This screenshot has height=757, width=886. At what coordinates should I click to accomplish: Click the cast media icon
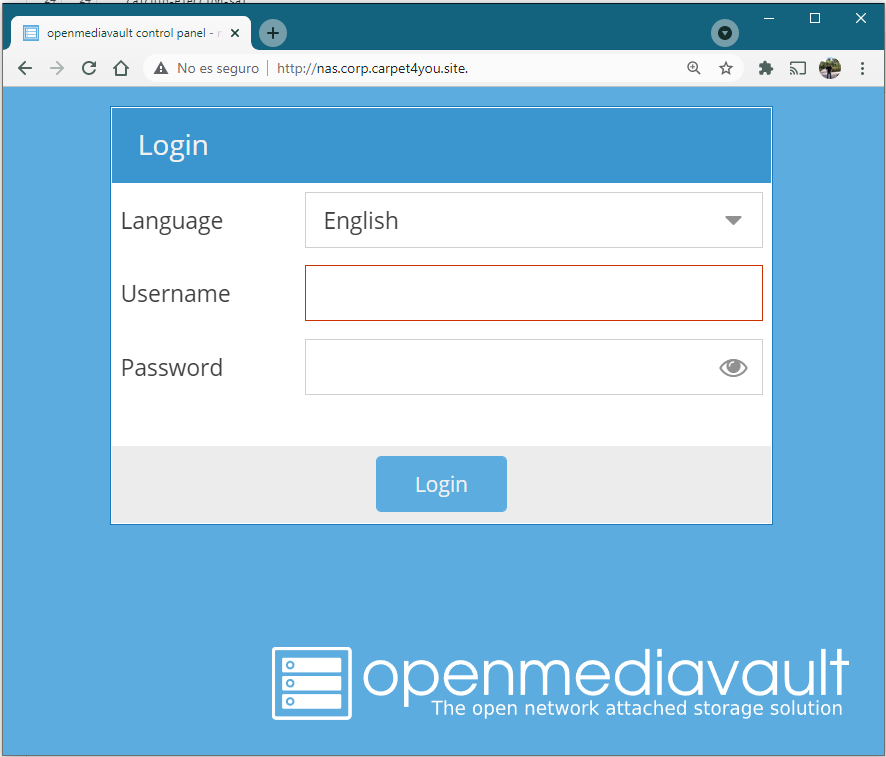click(x=797, y=68)
